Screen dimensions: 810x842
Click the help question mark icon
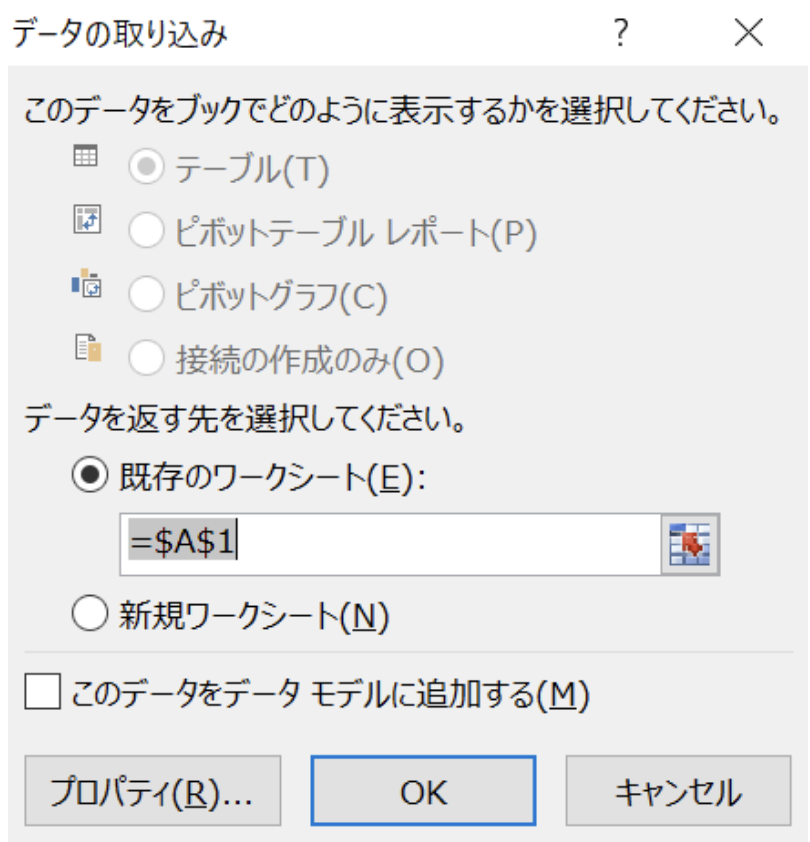(x=621, y=35)
